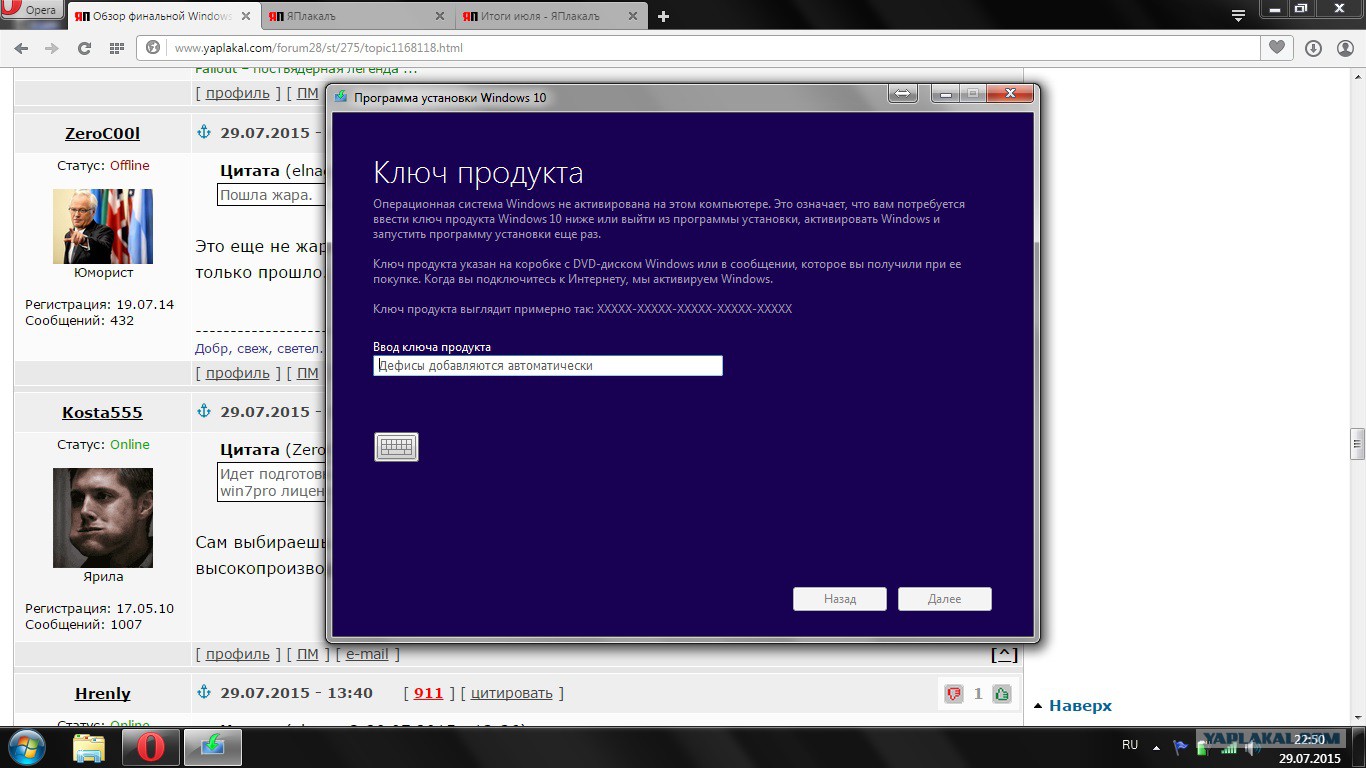Click the anchor icon on Kosta555's post
1366x768 pixels.
[204, 411]
